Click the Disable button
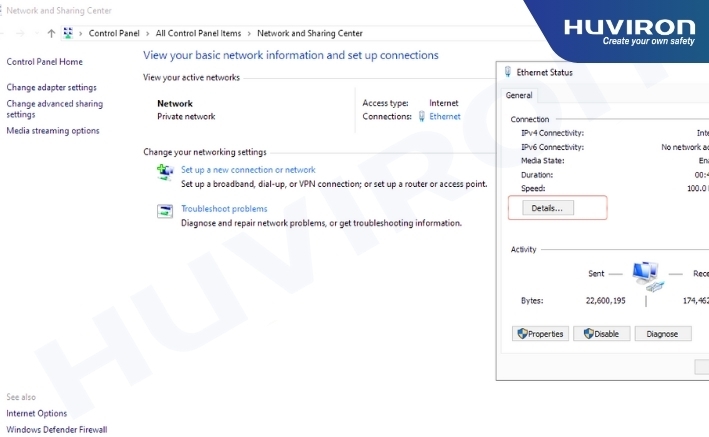This screenshot has width=709, height=437. click(601, 334)
